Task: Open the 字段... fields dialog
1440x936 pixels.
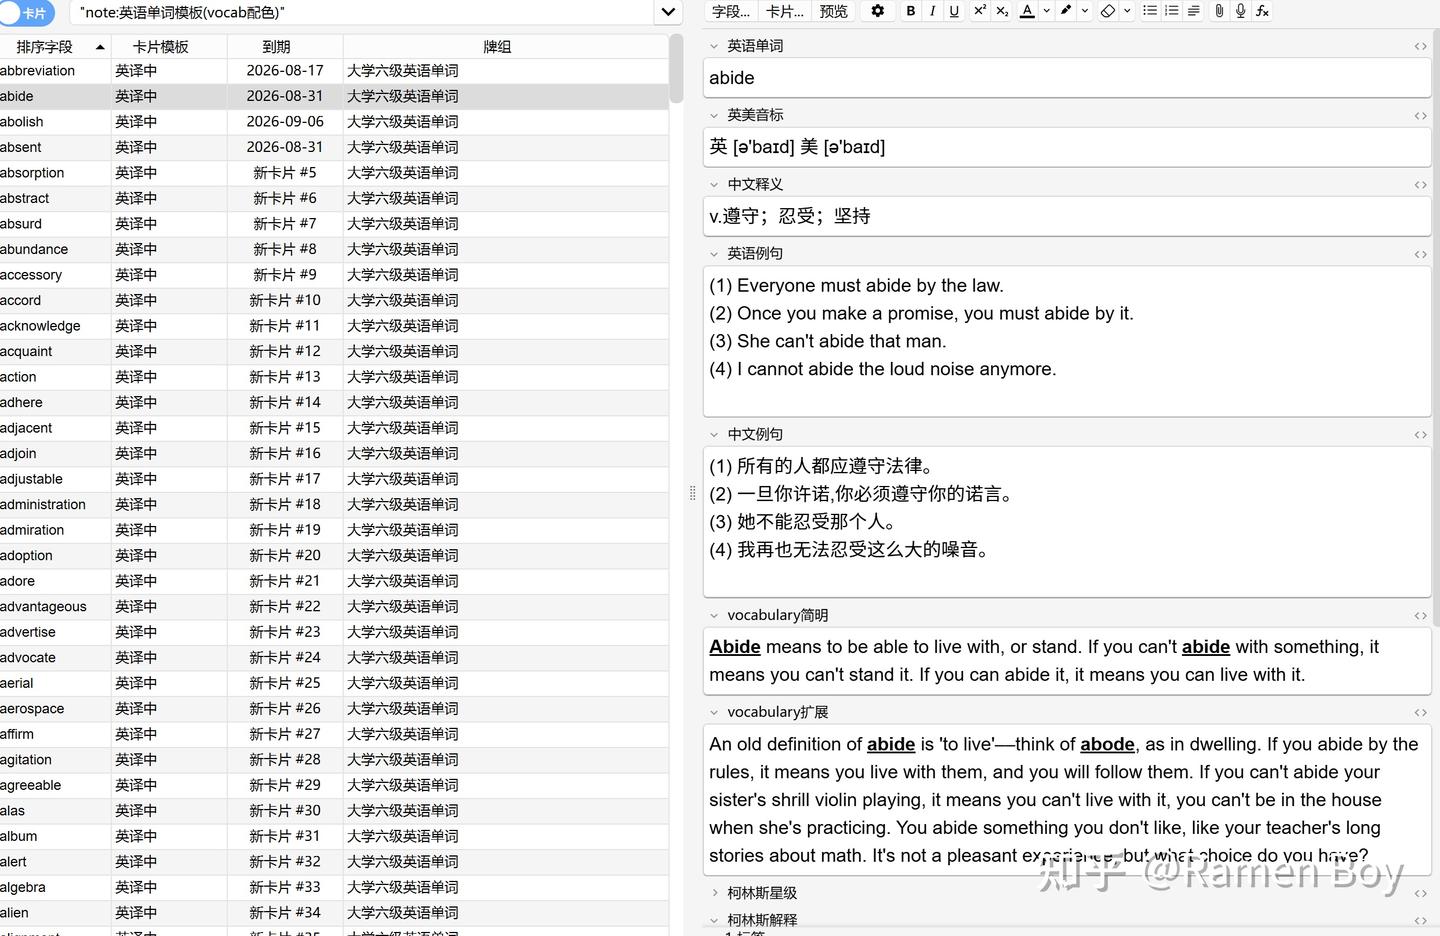Action: tap(731, 11)
